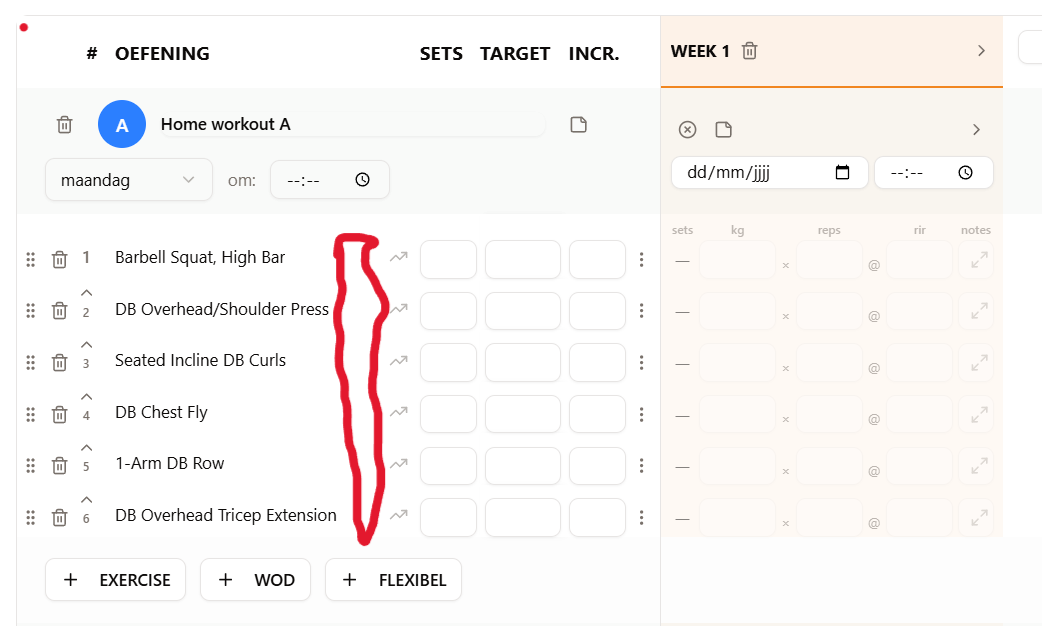Screen dimensions: 1042x626
Task: Open the note icon beside Home workout A
Action: coord(579,124)
